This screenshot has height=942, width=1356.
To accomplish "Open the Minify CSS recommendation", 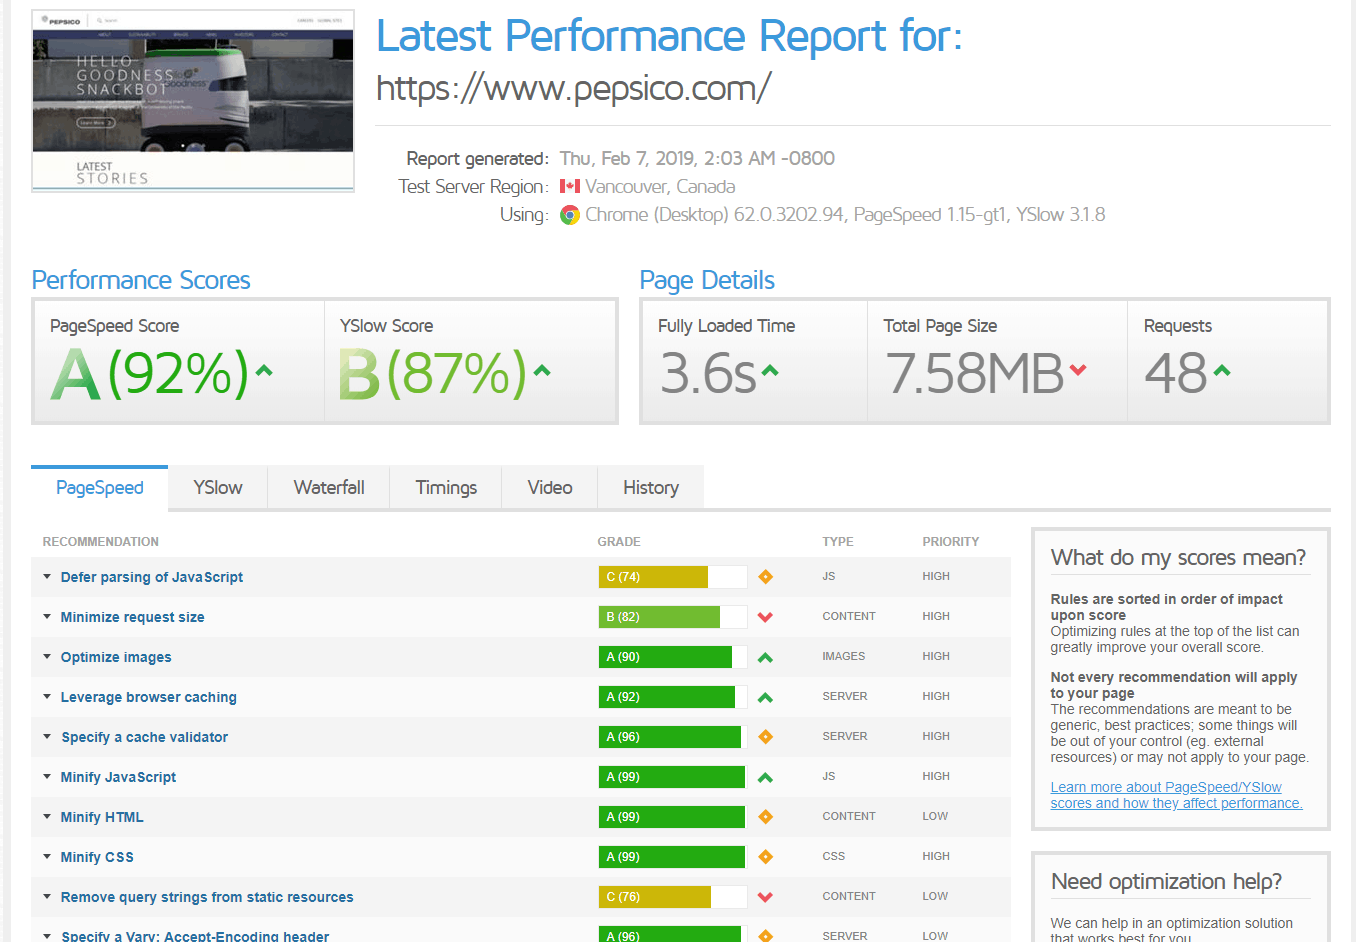I will tap(97, 857).
